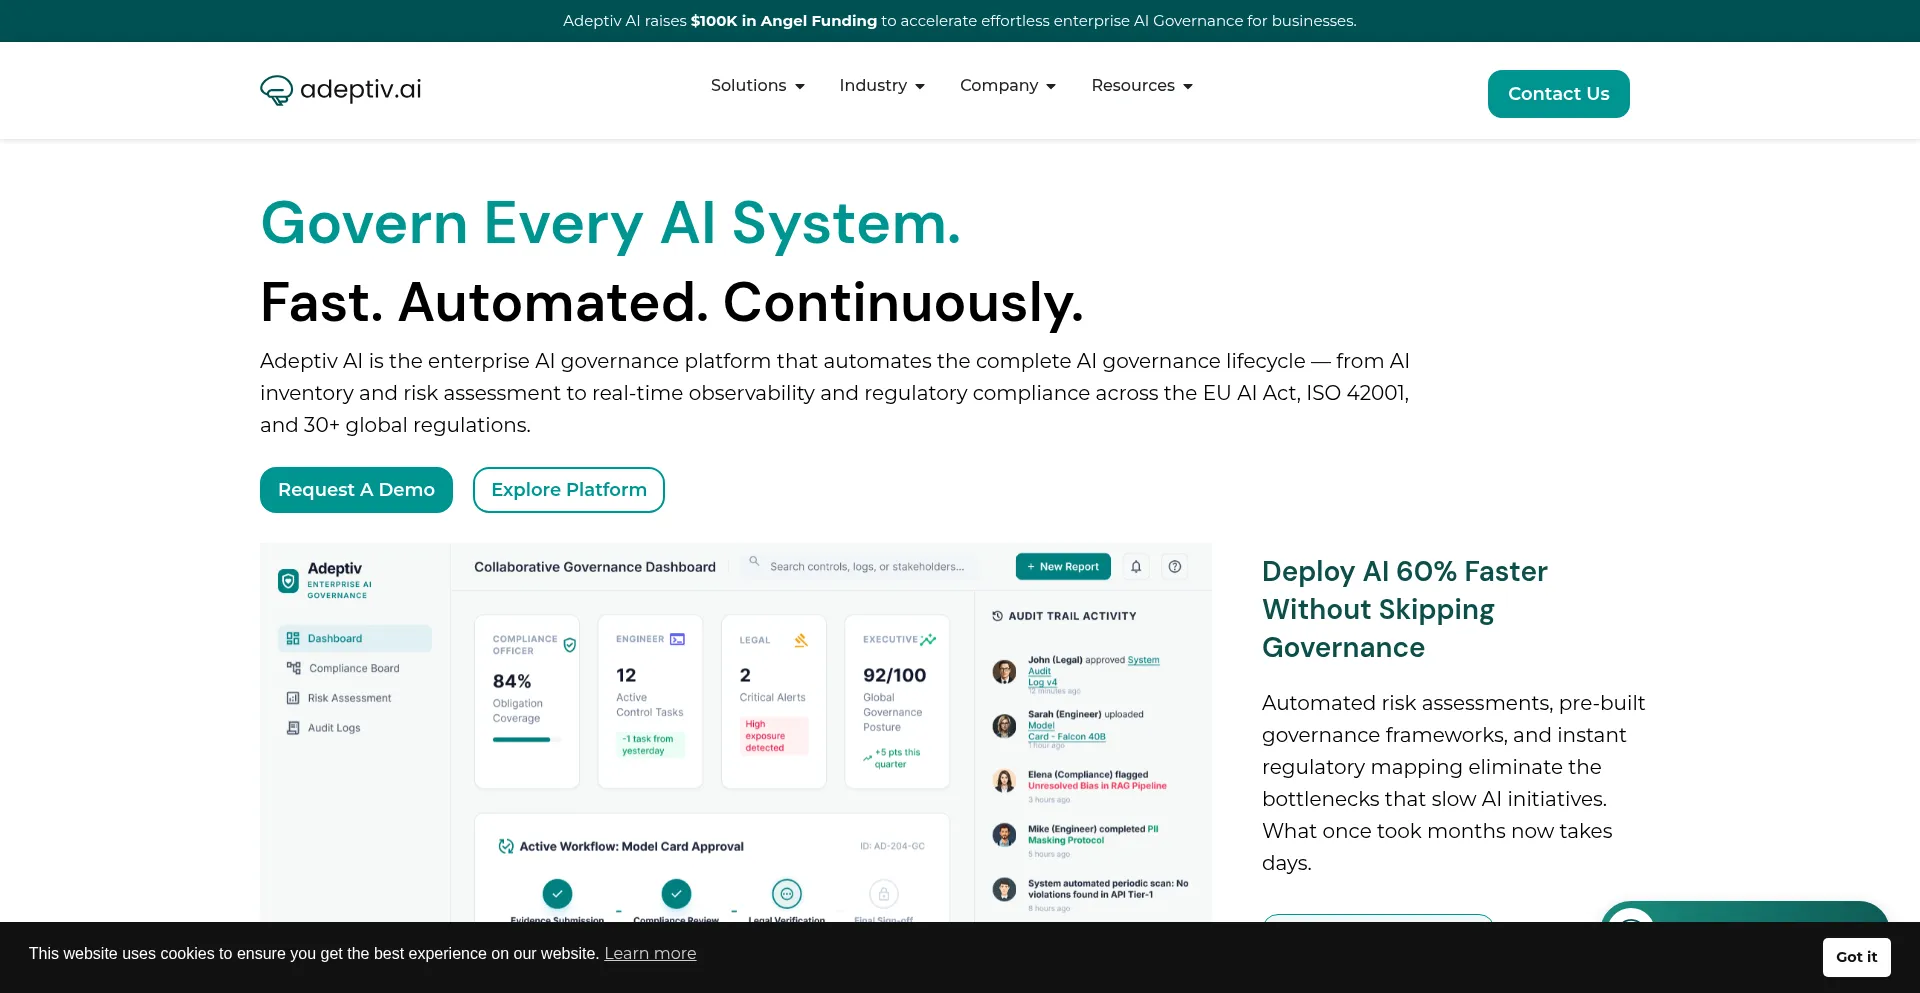The height and width of the screenshot is (993, 1920).
Task: Click the 92/100 Global Governance Posture score
Action: click(x=895, y=675)
